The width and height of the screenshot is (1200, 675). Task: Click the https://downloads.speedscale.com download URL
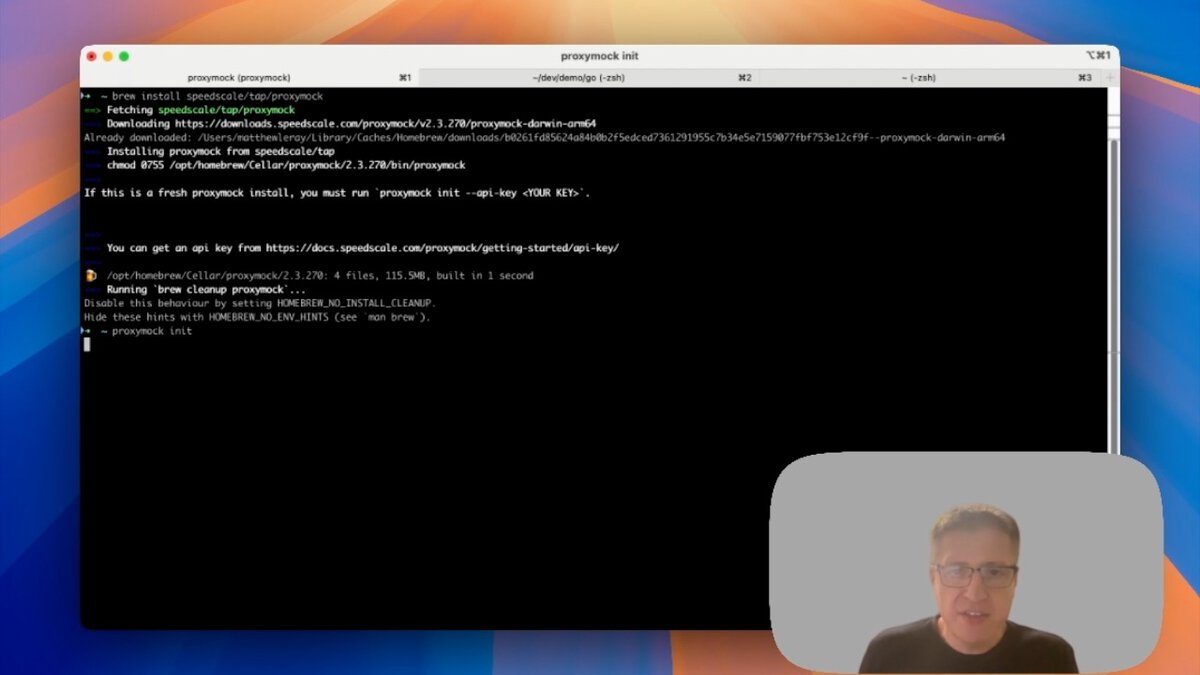click(x=386, y=124)
